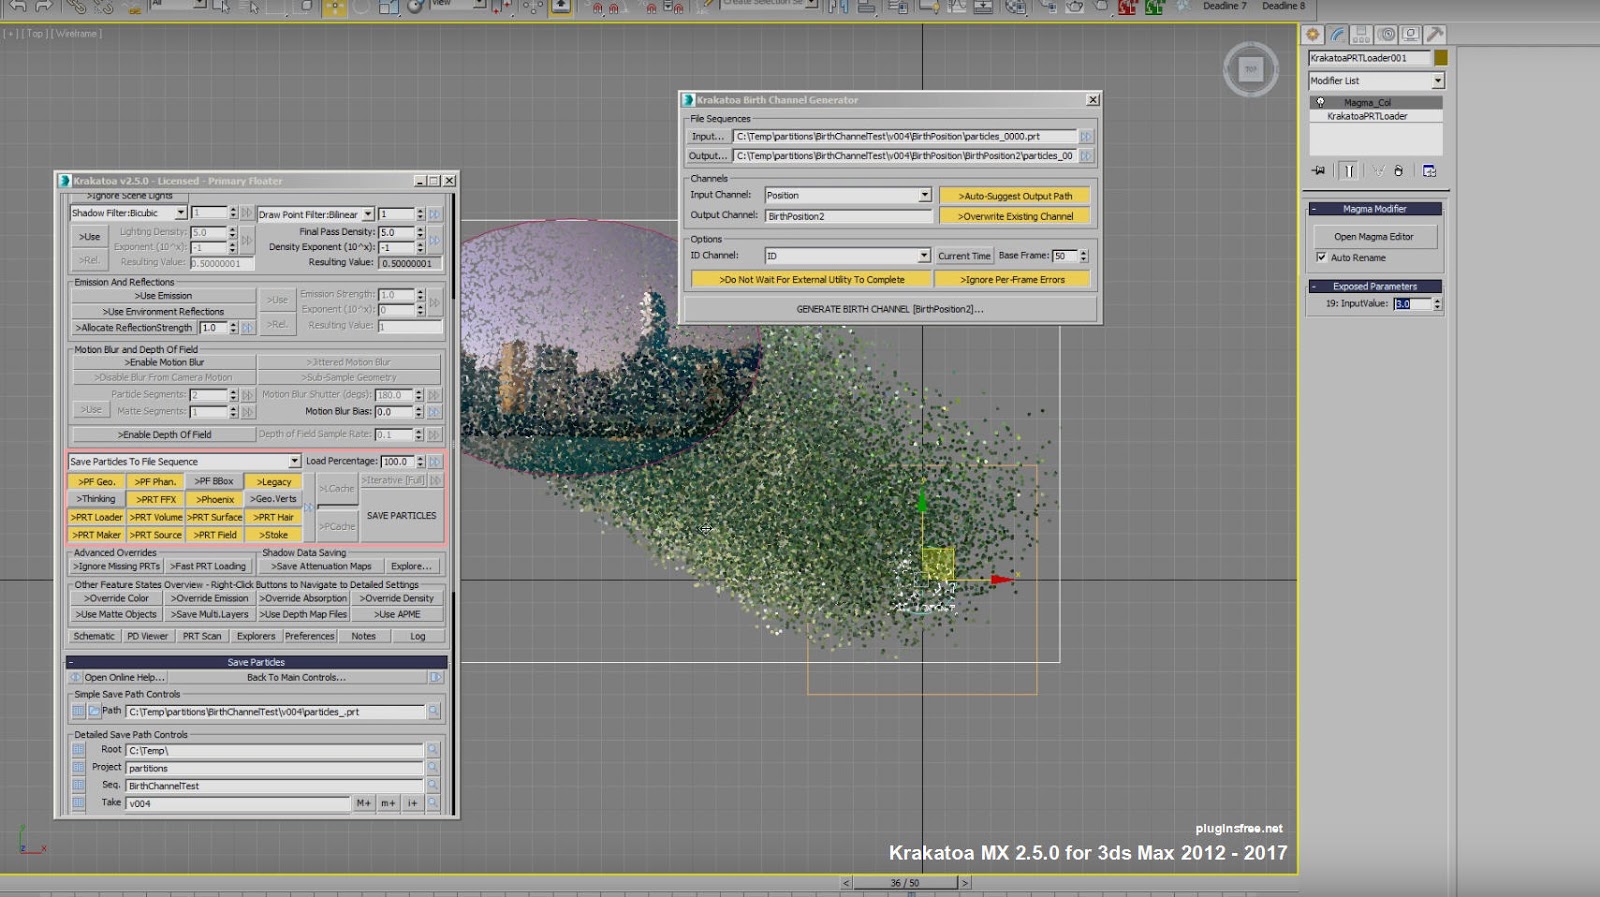
Task: Click magnifier icon next to Root field
Action: 433,750
